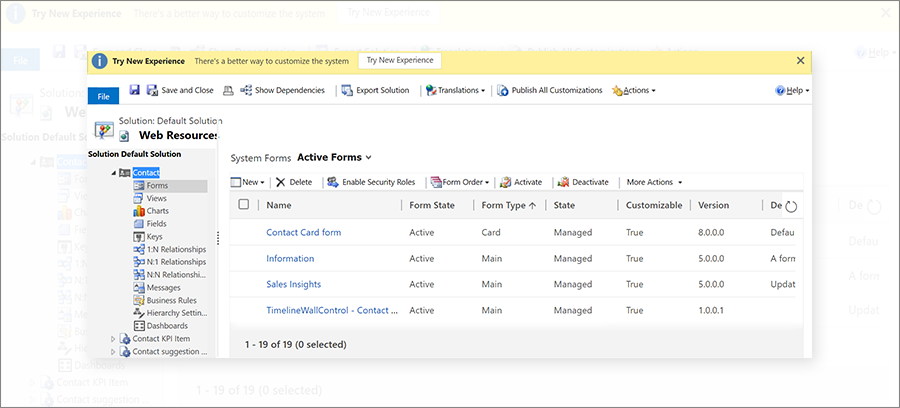This screenshot has width=900, height=408.
Task: Sort by the Name column
Action: coord(279,205)
